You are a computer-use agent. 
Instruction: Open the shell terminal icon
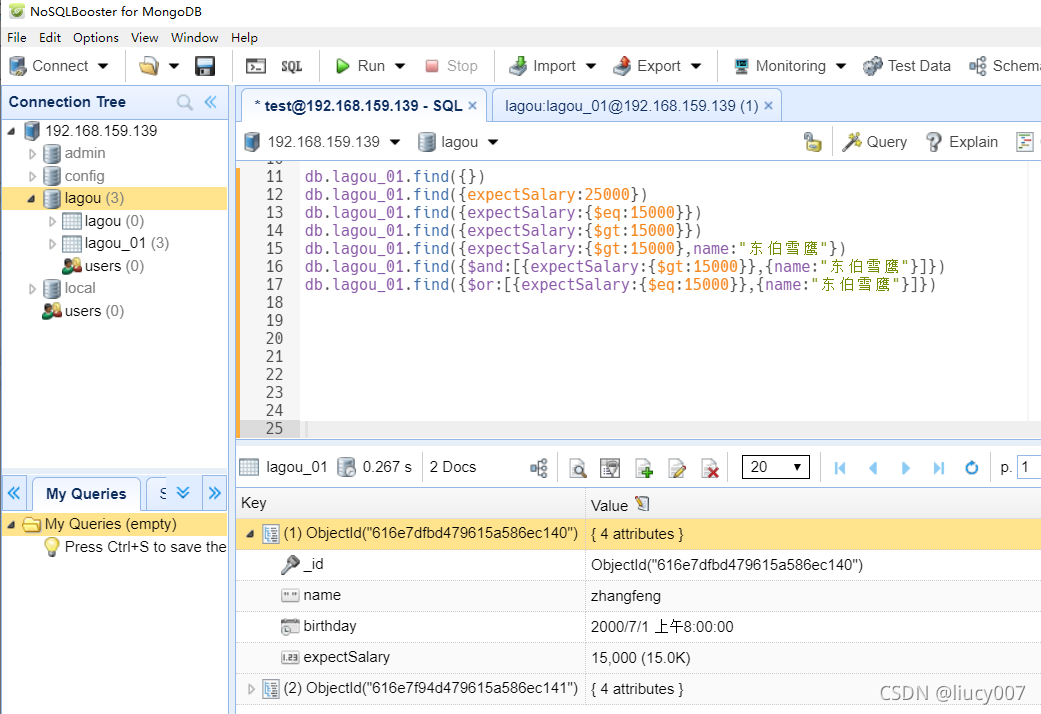point(256,66)
